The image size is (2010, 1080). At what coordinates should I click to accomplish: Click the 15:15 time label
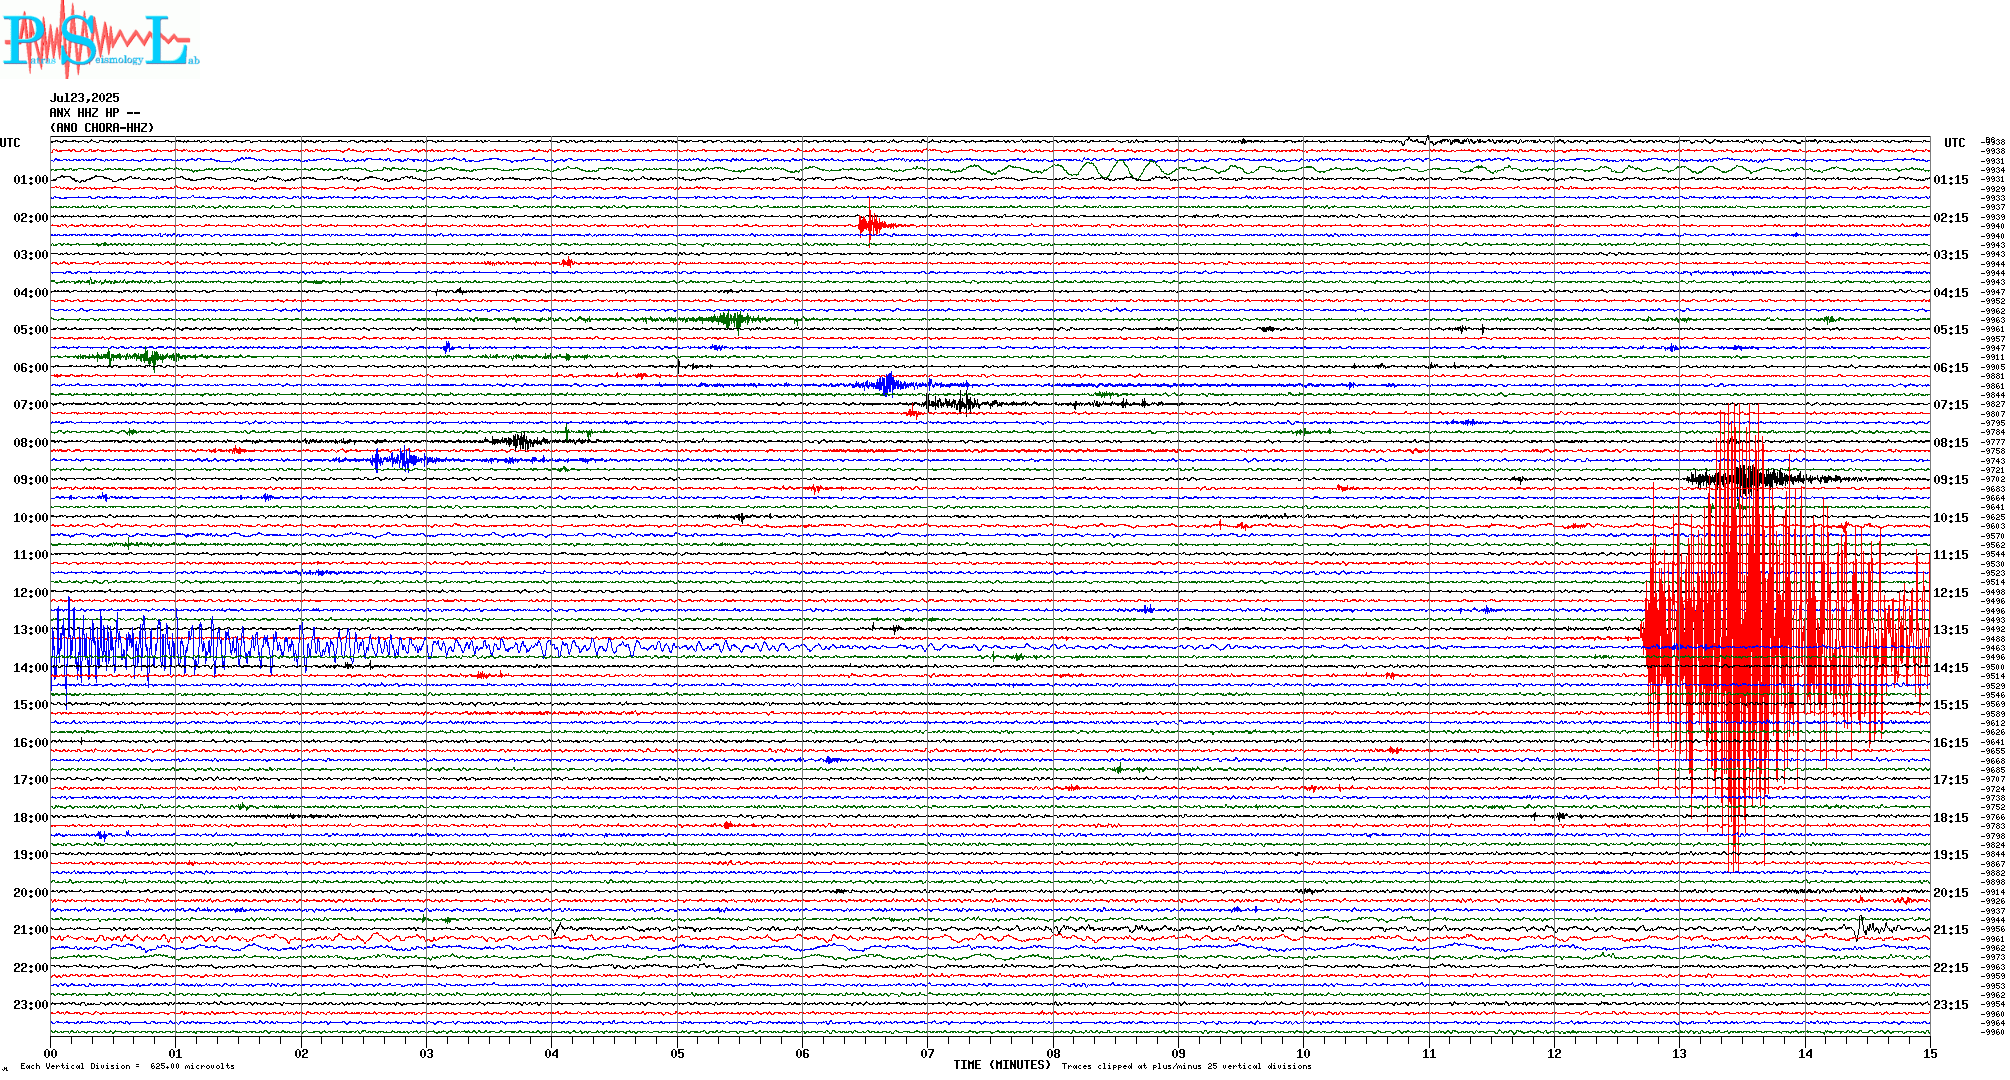[x=1951, y=705]
